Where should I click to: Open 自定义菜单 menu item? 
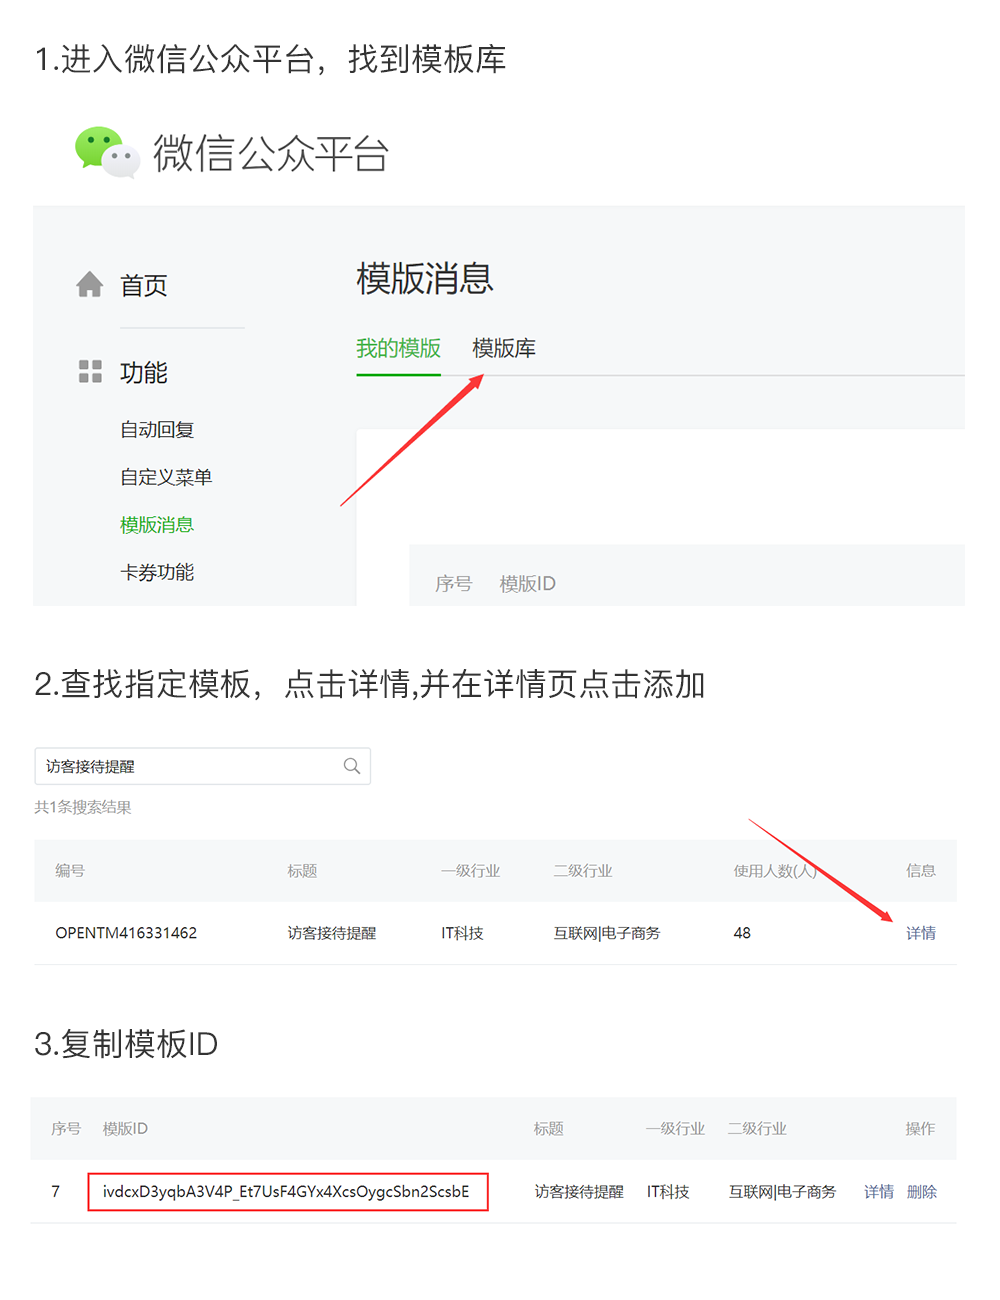point(166,478)
